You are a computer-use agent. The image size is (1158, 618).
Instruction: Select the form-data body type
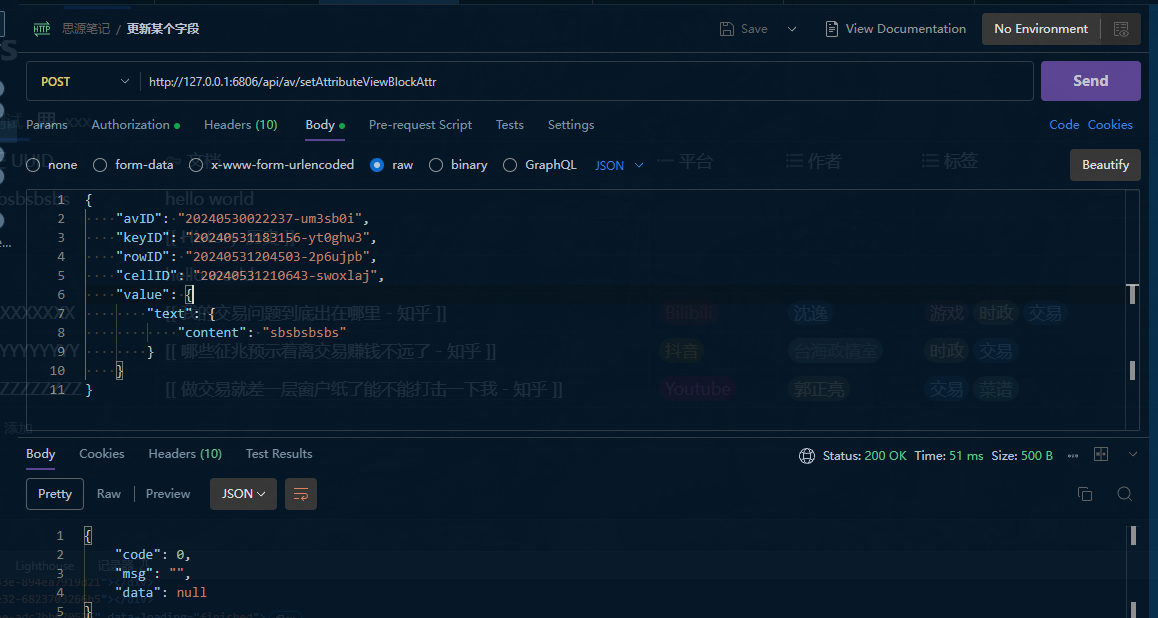coord(100,165)
